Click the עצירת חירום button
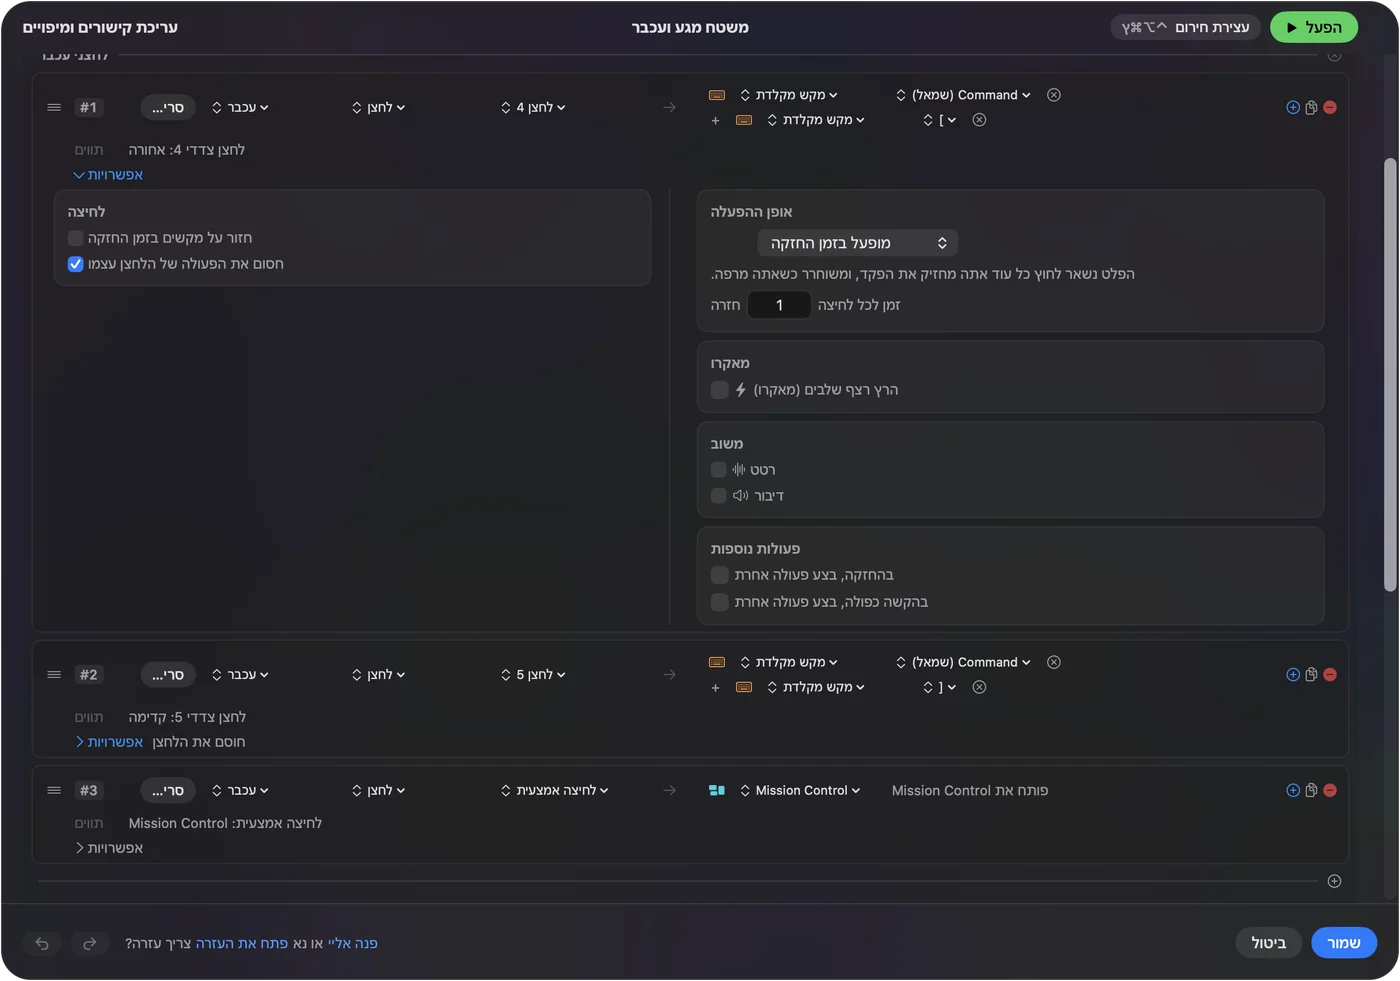 pos(1186,27)
